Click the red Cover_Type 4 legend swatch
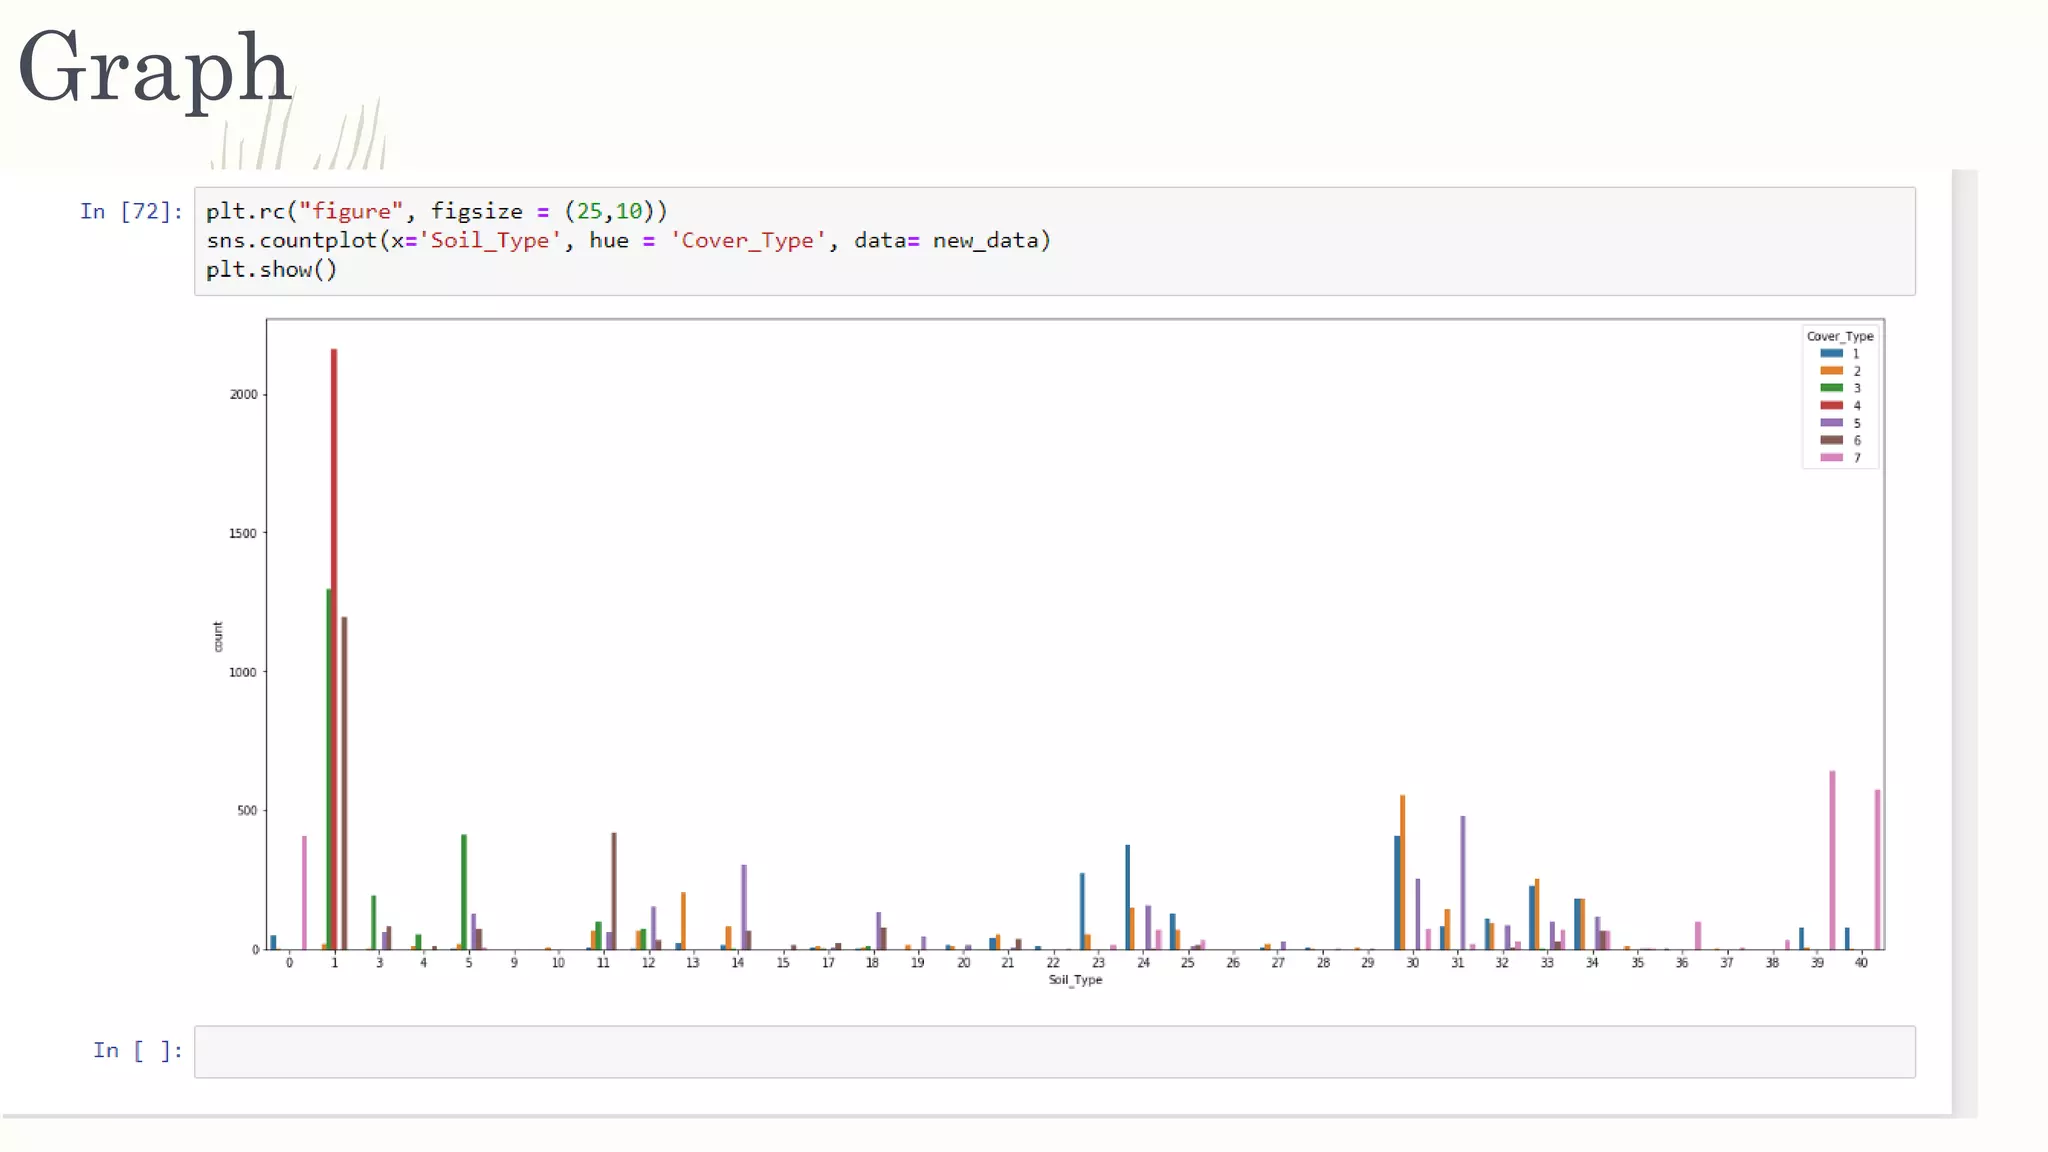Screen dimensions: 2048x1152 pyautogui.click(x=1831, y=405)
